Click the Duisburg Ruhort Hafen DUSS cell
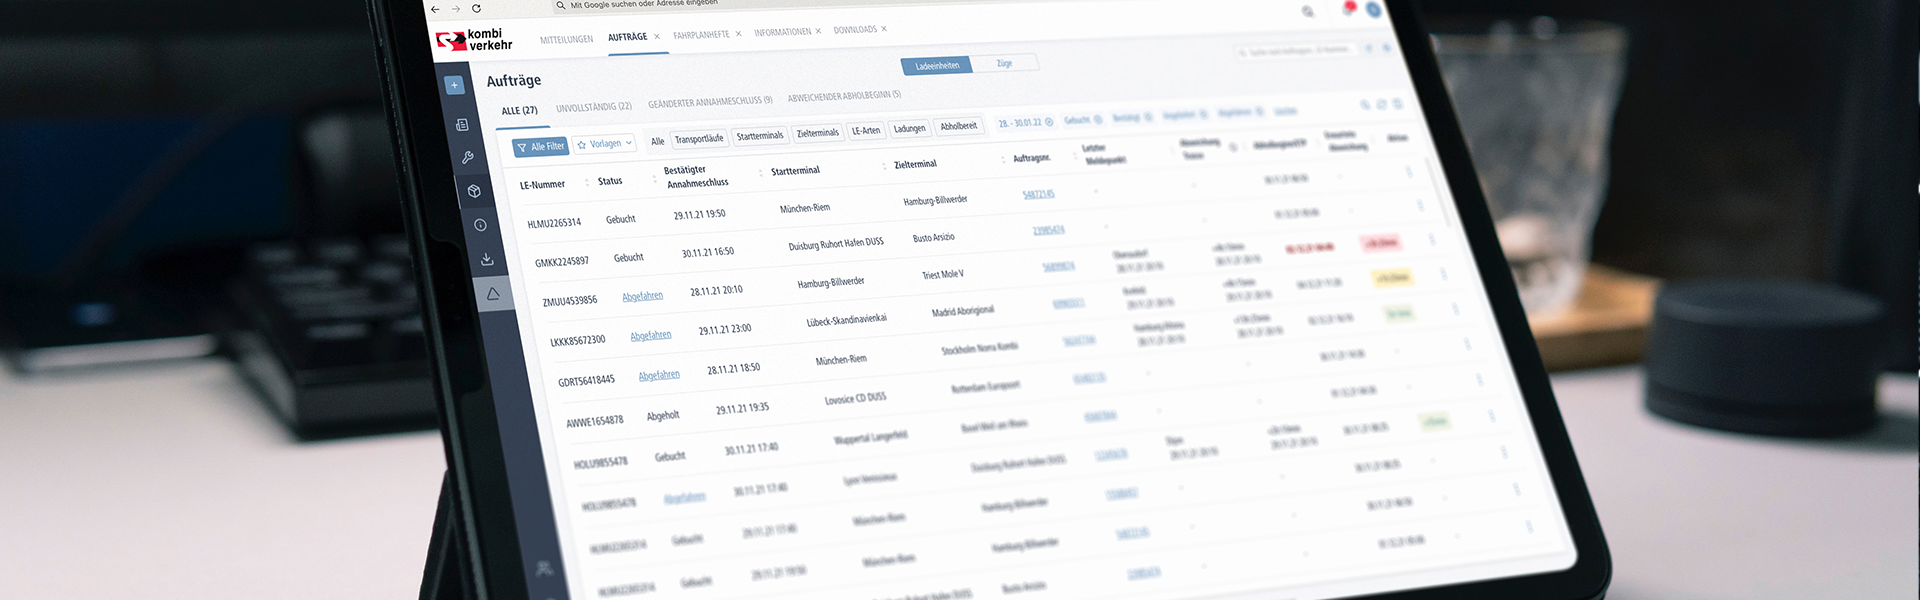This screenshot has height=600, width=1920. pos(836,244)
